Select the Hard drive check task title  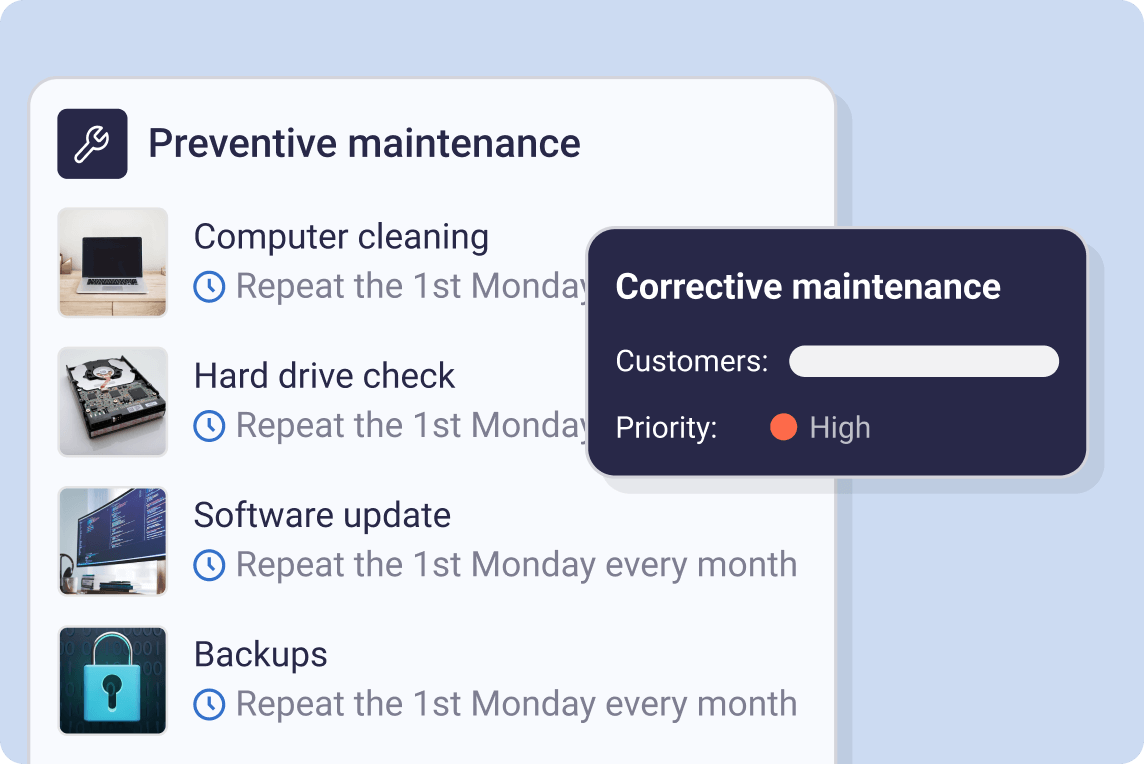[324, 376]
